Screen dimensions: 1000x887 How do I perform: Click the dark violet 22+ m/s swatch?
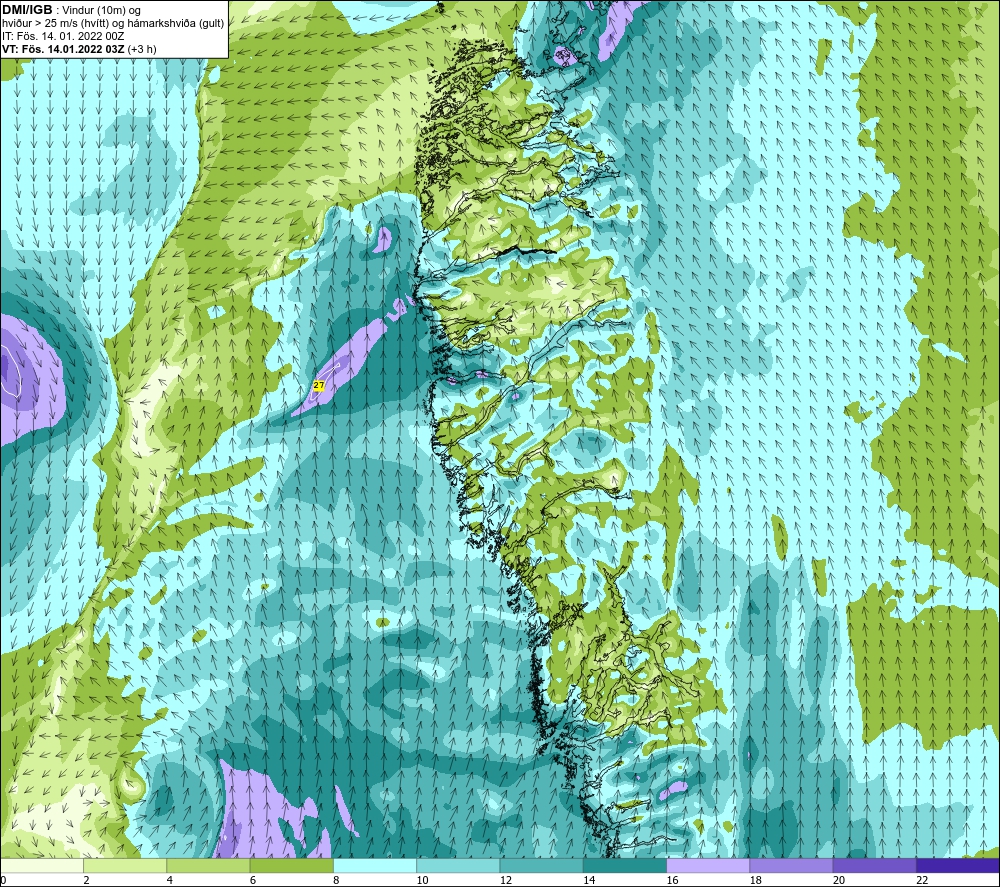pyautogui.click(x=958, y=865)
